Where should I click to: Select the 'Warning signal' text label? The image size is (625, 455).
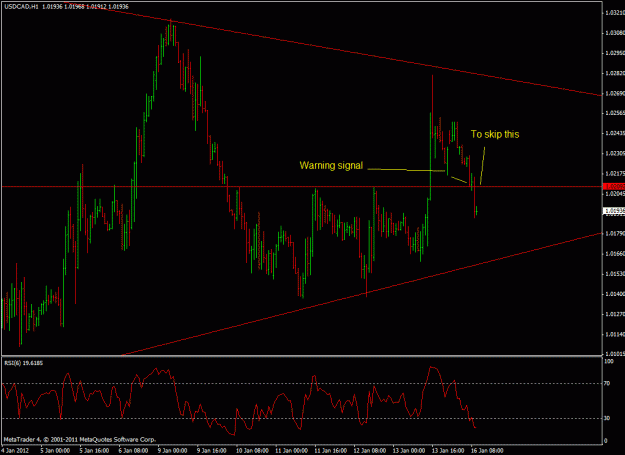click(331, 165)
